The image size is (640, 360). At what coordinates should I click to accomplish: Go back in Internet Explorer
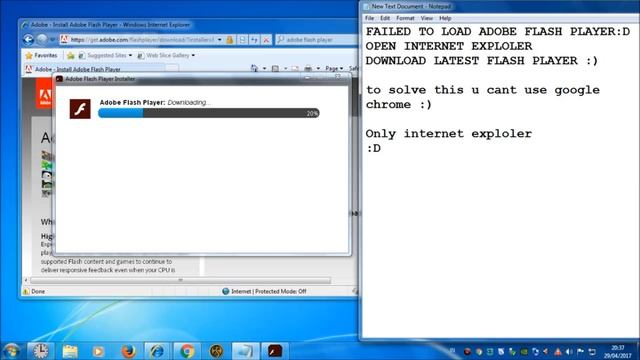click(28, 40)
